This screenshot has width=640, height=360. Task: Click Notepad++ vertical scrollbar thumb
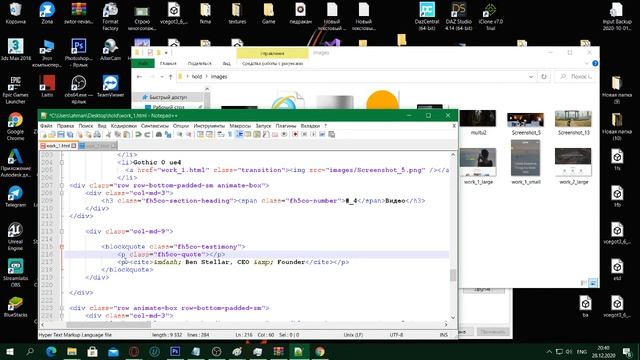(x=453, y=275)
